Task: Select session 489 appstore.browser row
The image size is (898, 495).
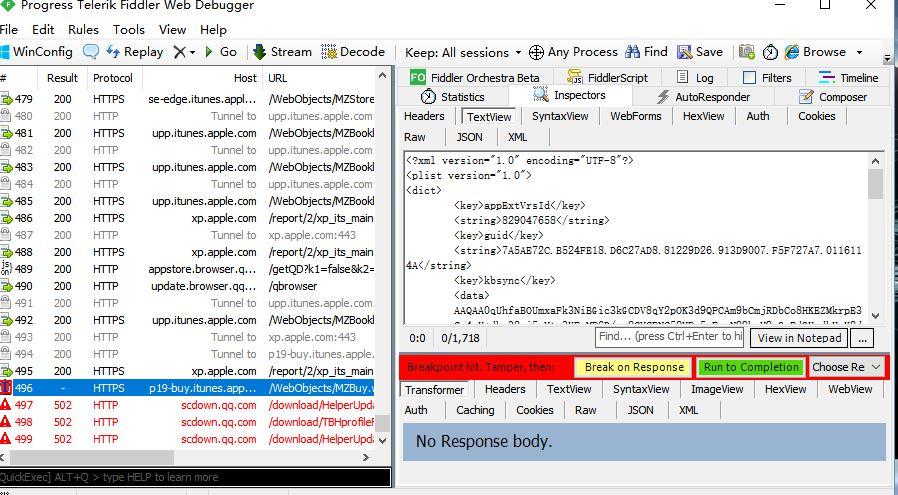Action: 187,269
